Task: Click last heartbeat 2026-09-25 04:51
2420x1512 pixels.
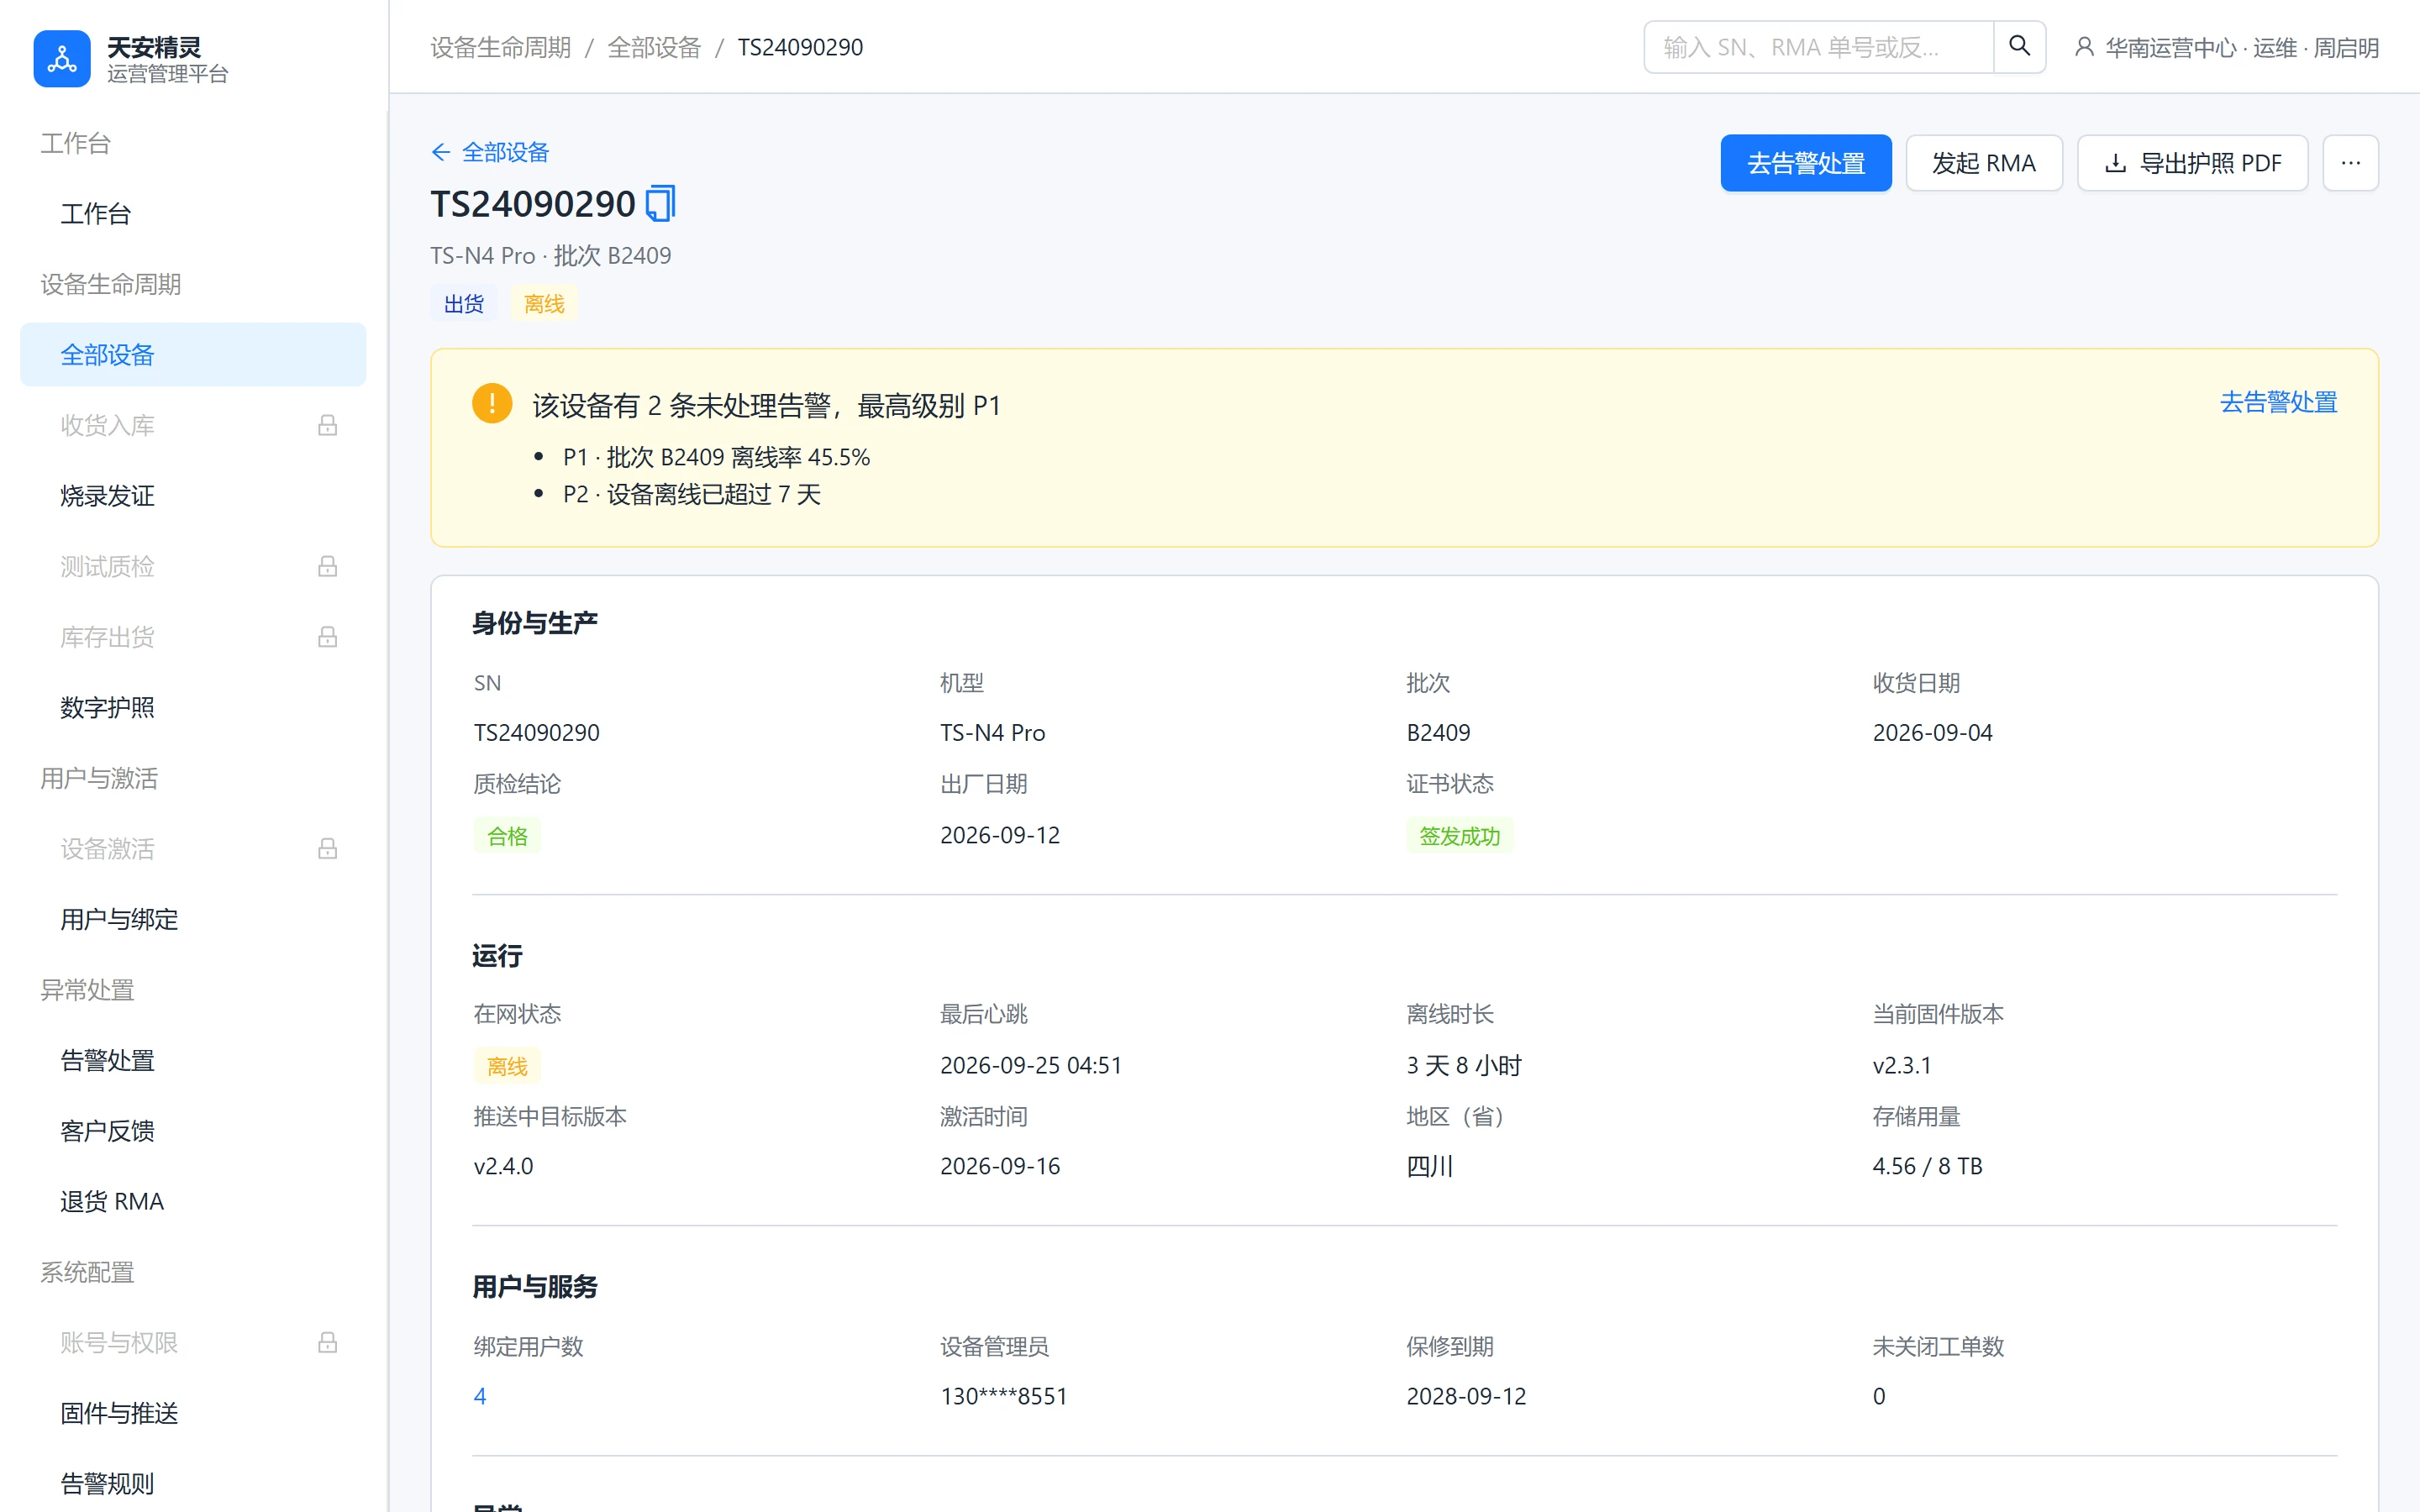Action: point(1031,1065)
